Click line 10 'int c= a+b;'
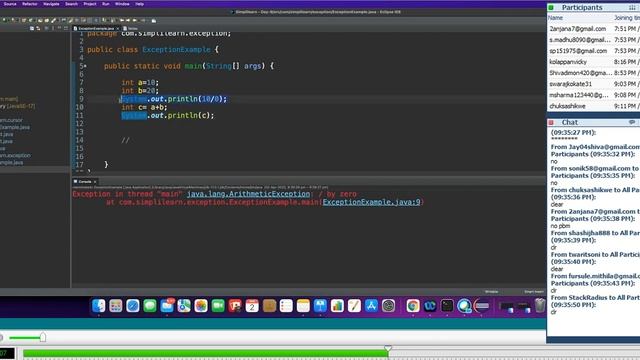 click(x=144, y=107)
